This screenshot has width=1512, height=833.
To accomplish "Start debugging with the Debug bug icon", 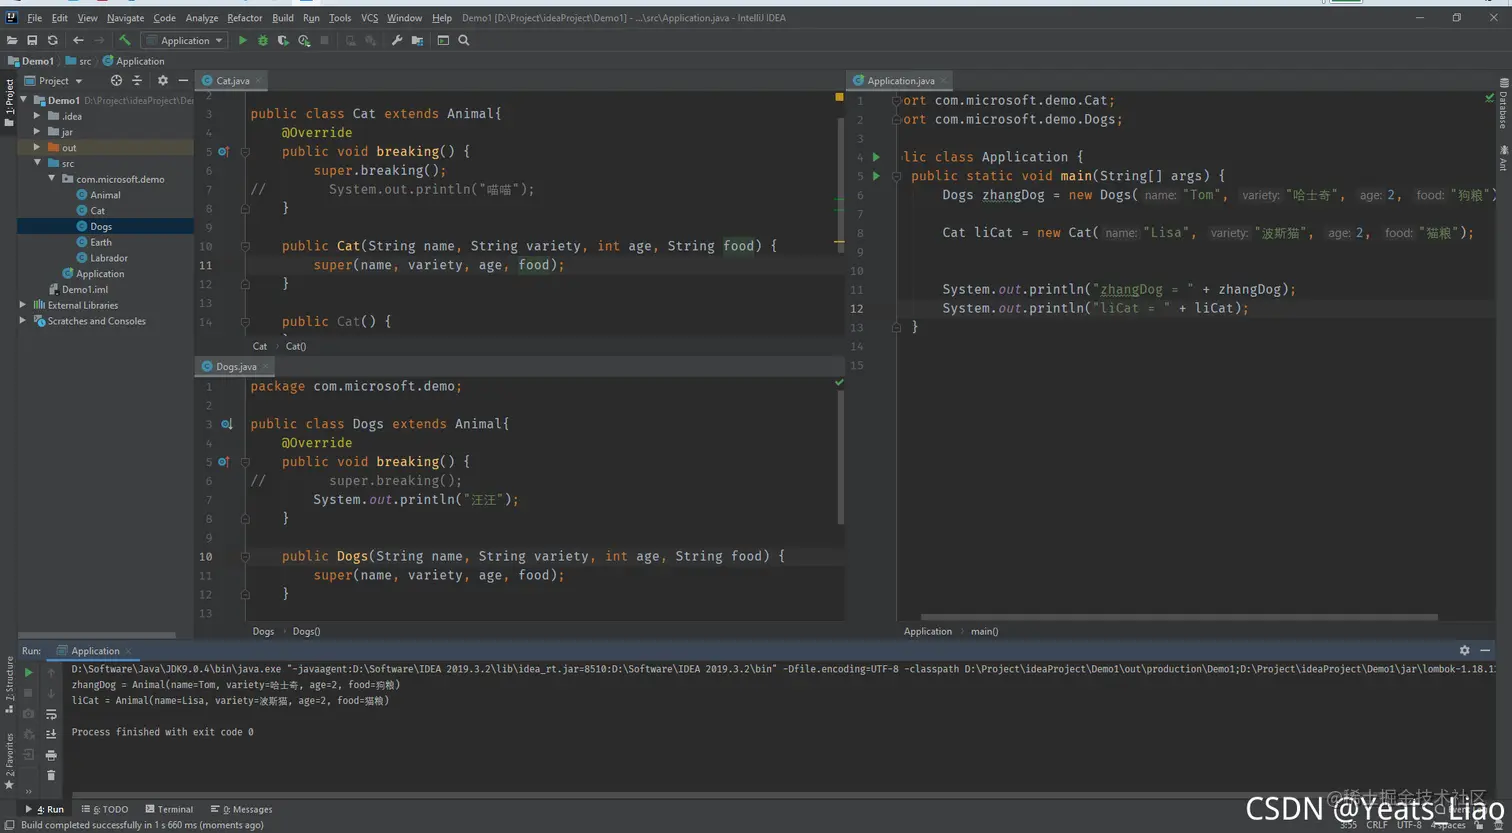I will click(263, 41).
